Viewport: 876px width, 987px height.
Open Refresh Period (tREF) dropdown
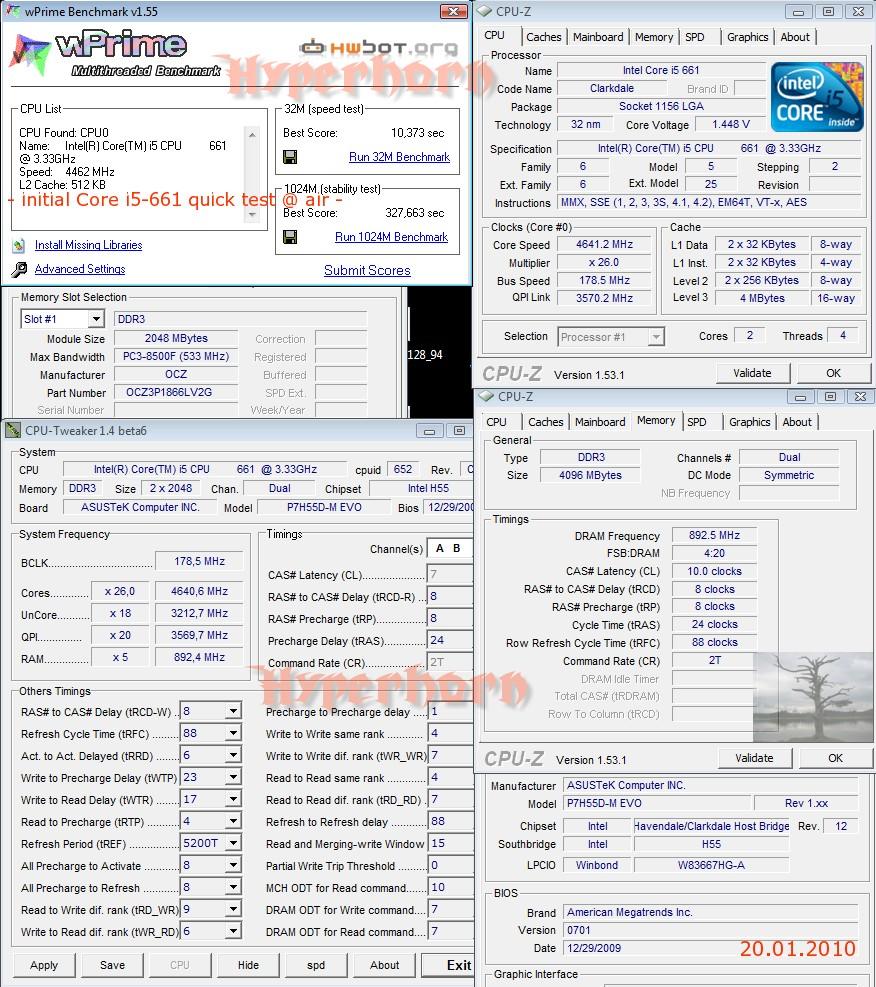[x=233, y=843]
